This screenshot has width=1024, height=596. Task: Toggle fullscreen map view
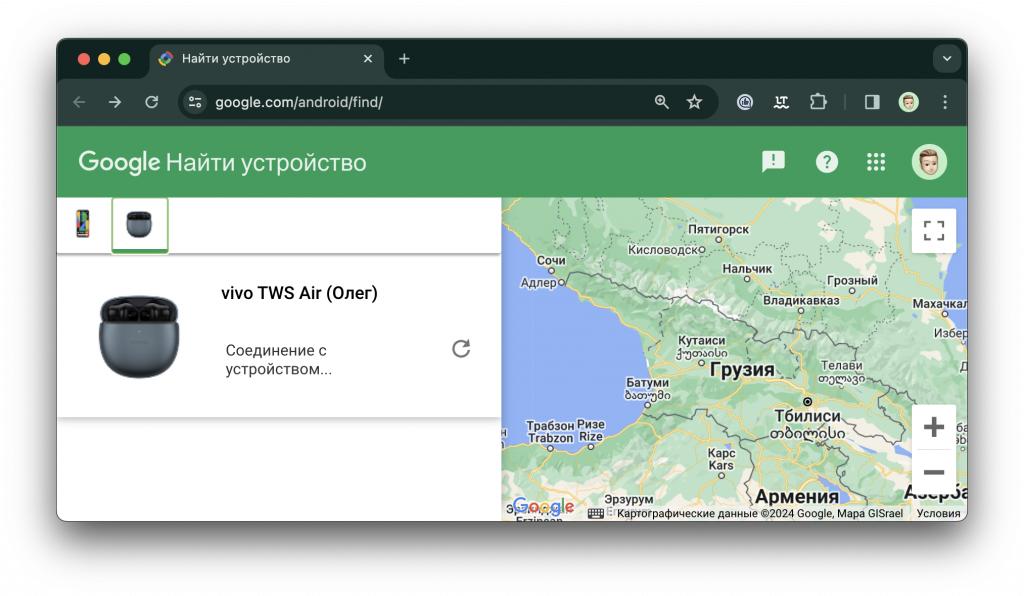click(933, 231)
